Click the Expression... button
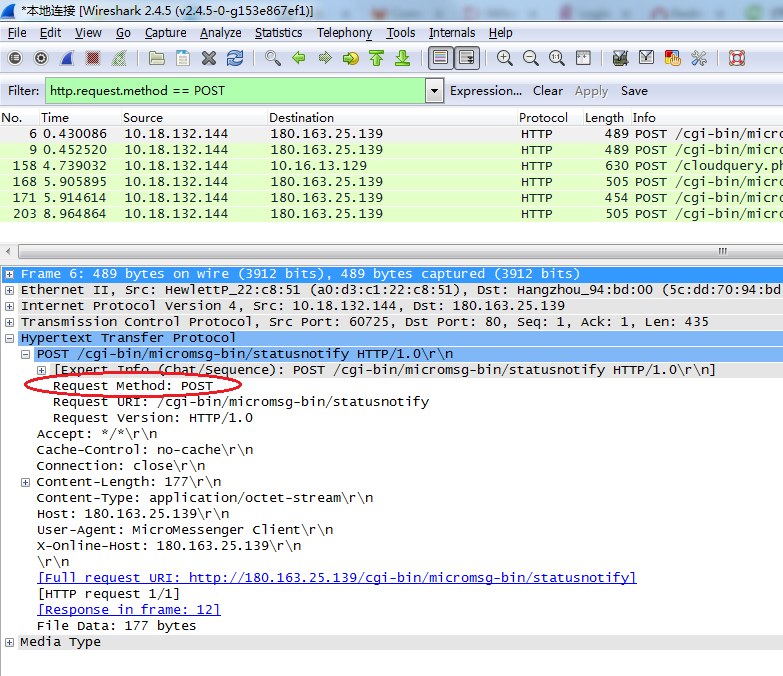Screen dimensions: 783x676 [x=486, y=91]
